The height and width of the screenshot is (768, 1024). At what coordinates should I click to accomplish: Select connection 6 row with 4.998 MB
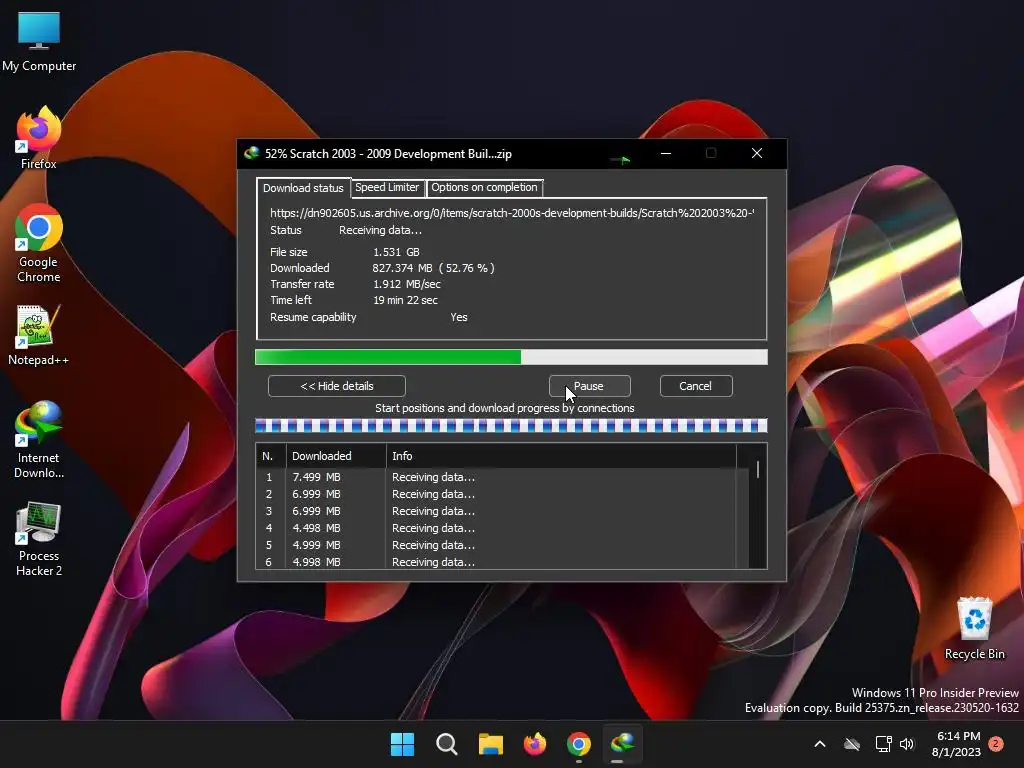coord(503,562)
